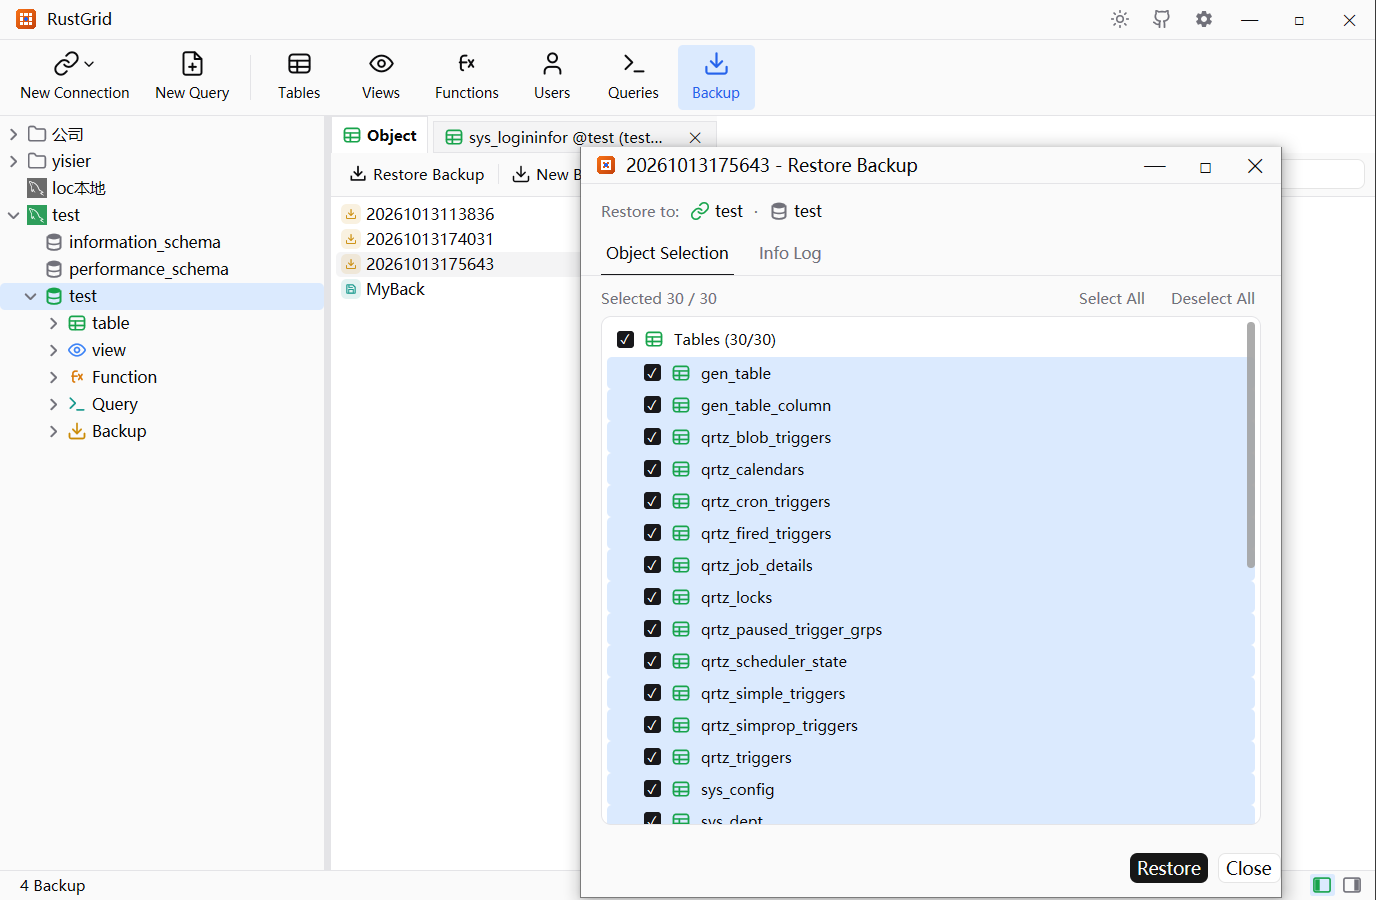The image size is (1376, 900).
Task: Open backup file 20261013113836
Action: pos(430,214)
